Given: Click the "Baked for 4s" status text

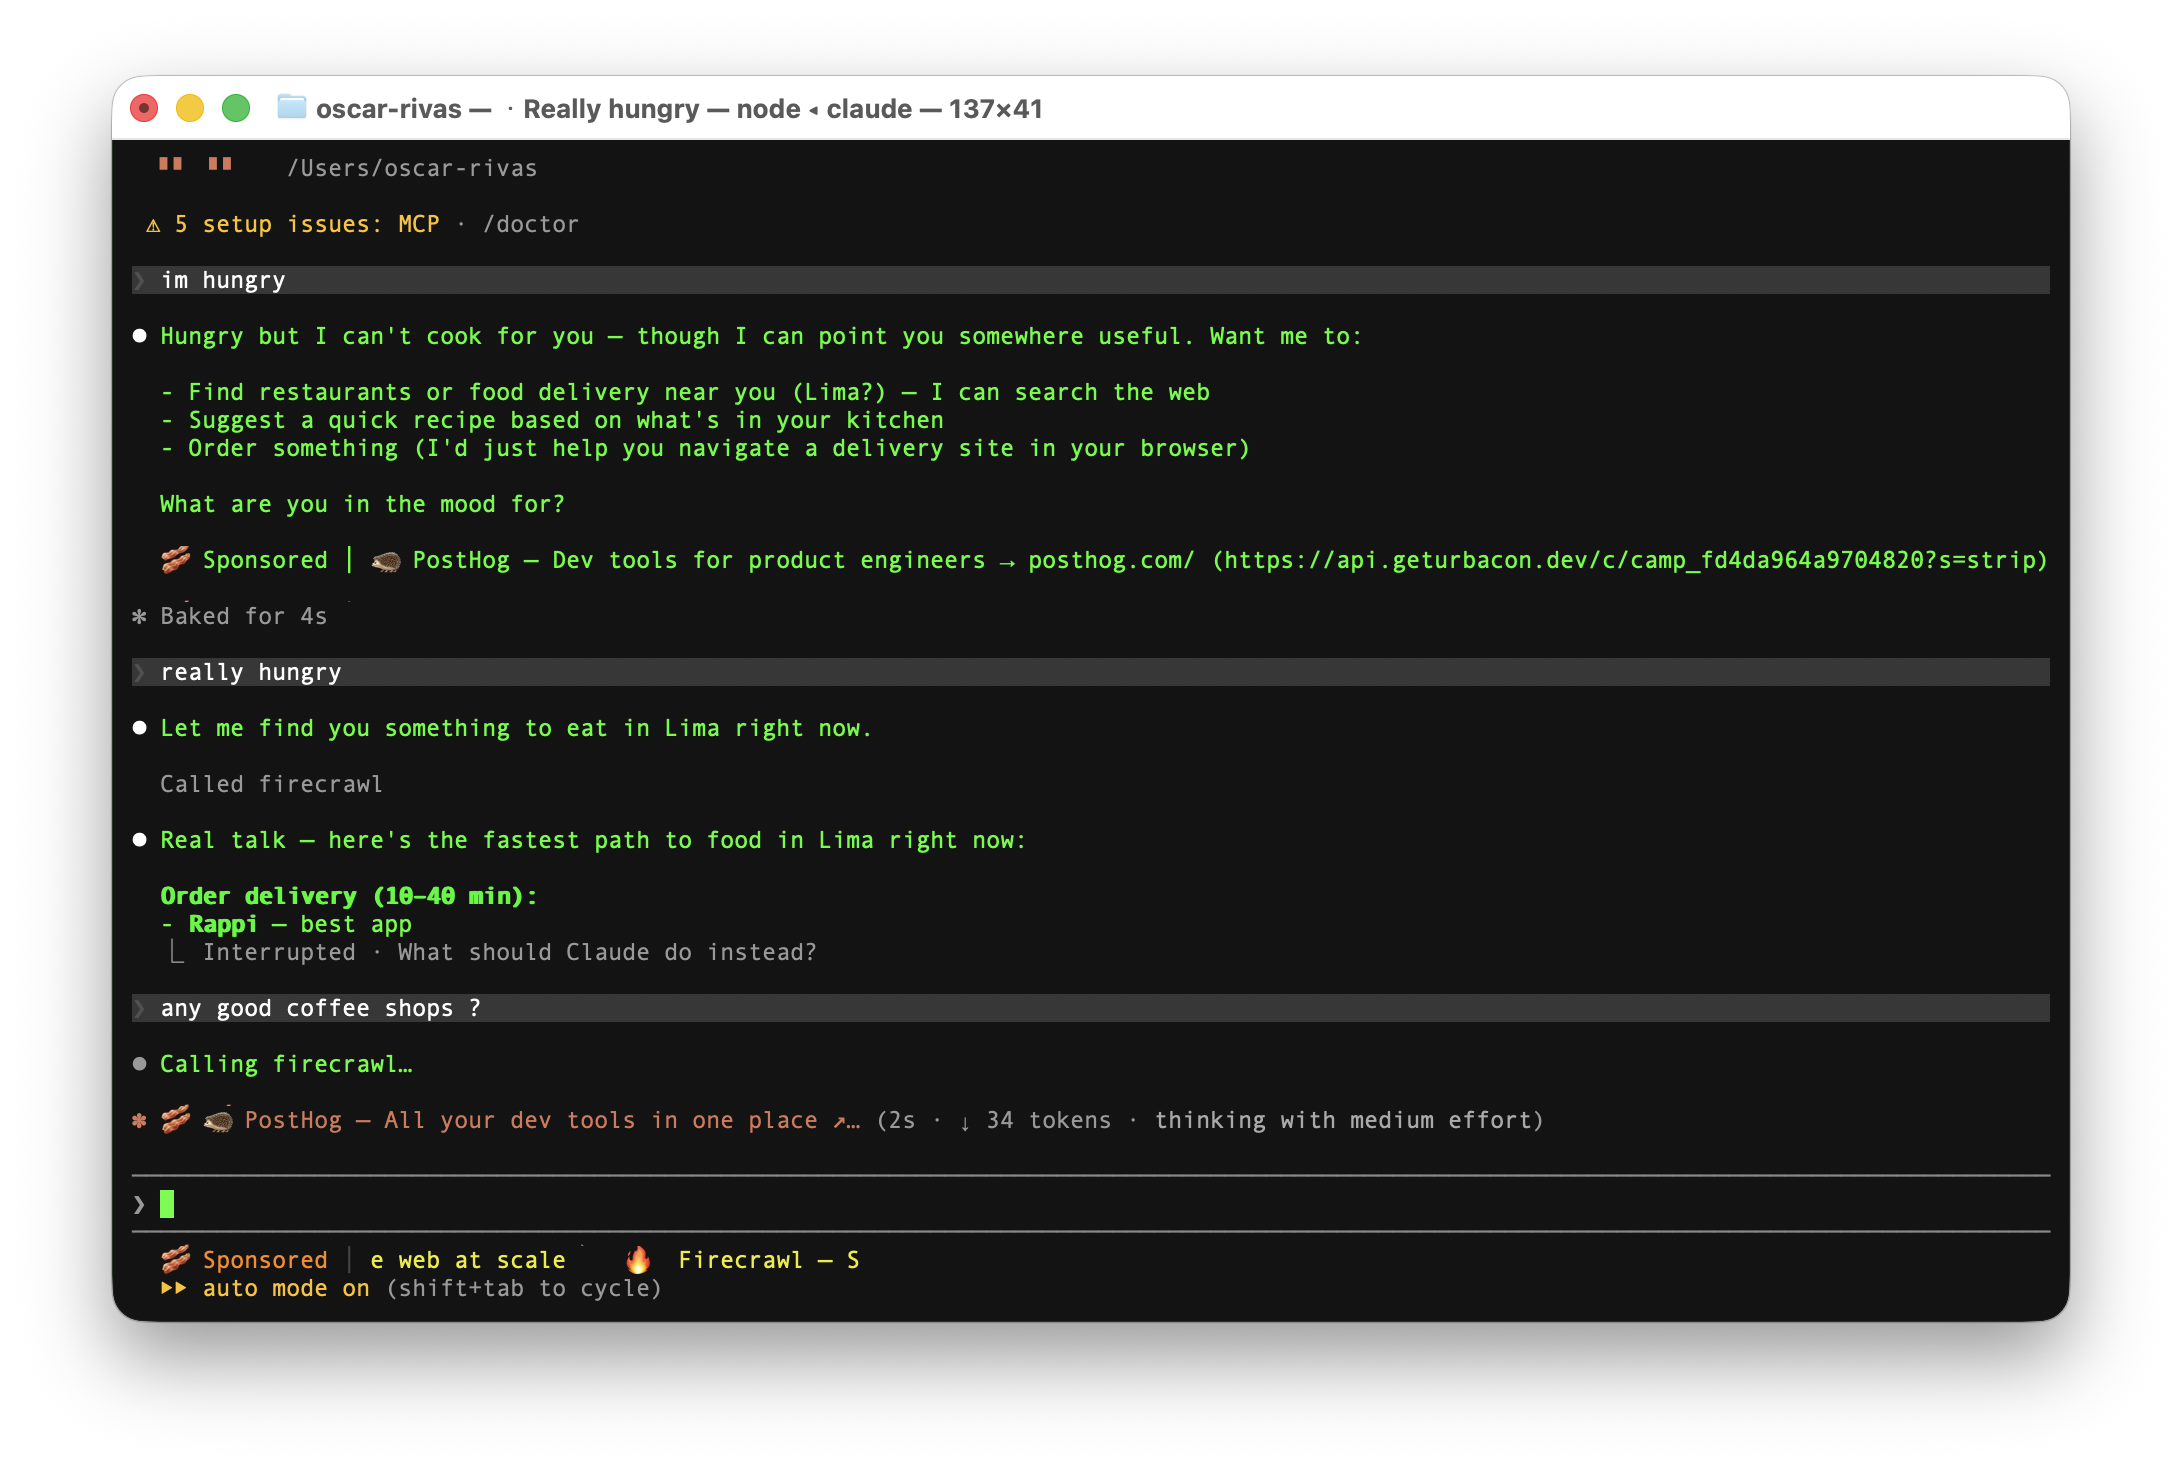Looking at the screenshot, I should click(x=244, y=616).
